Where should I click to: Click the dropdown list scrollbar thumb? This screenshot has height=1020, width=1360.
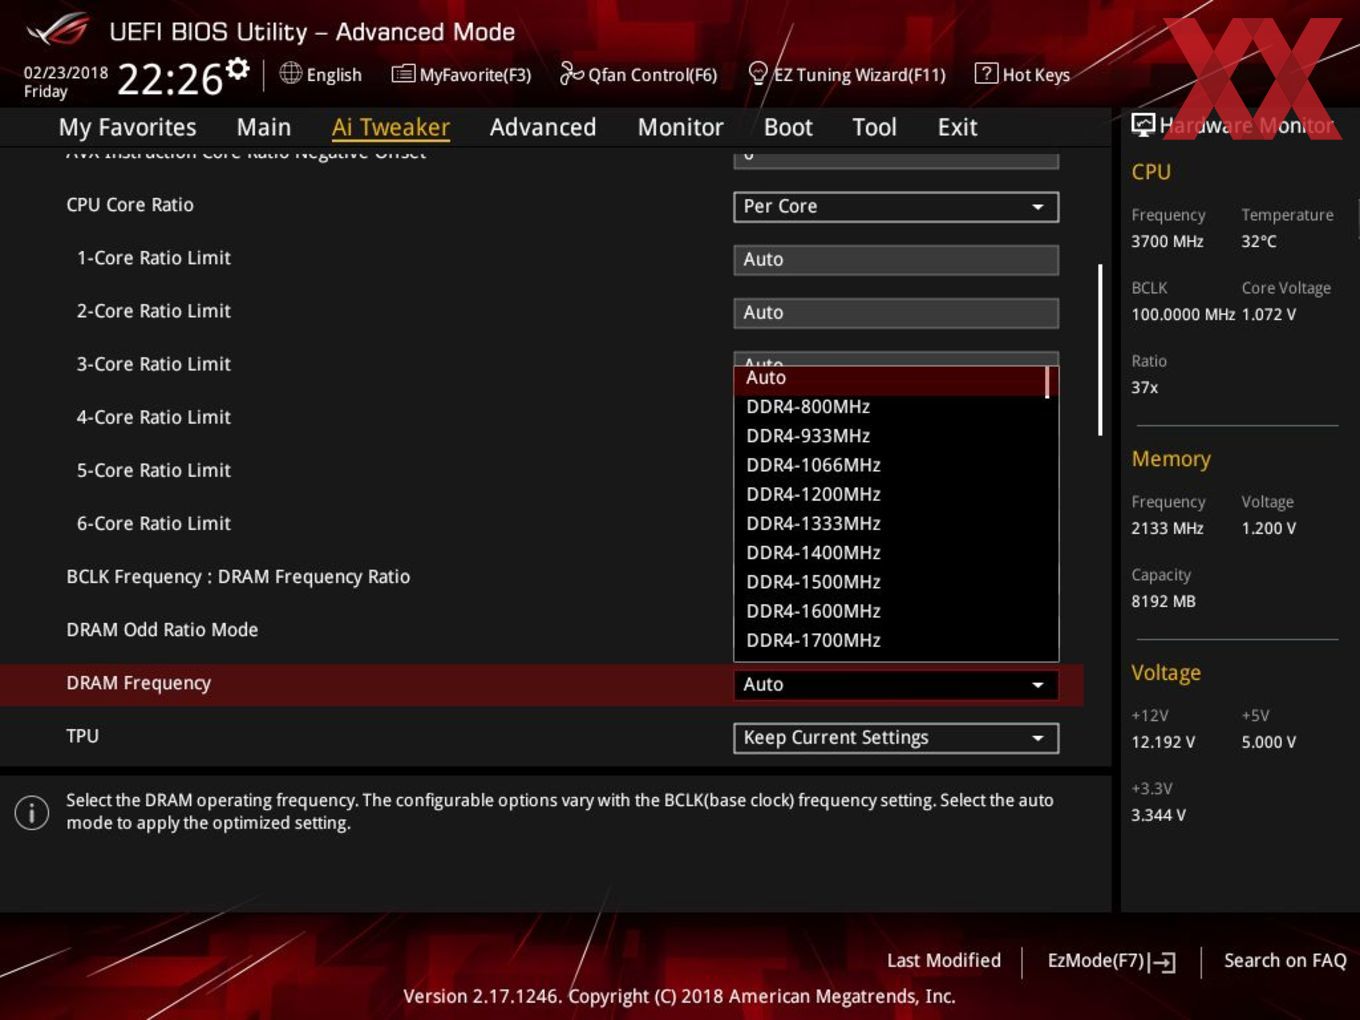(1047, 381)
